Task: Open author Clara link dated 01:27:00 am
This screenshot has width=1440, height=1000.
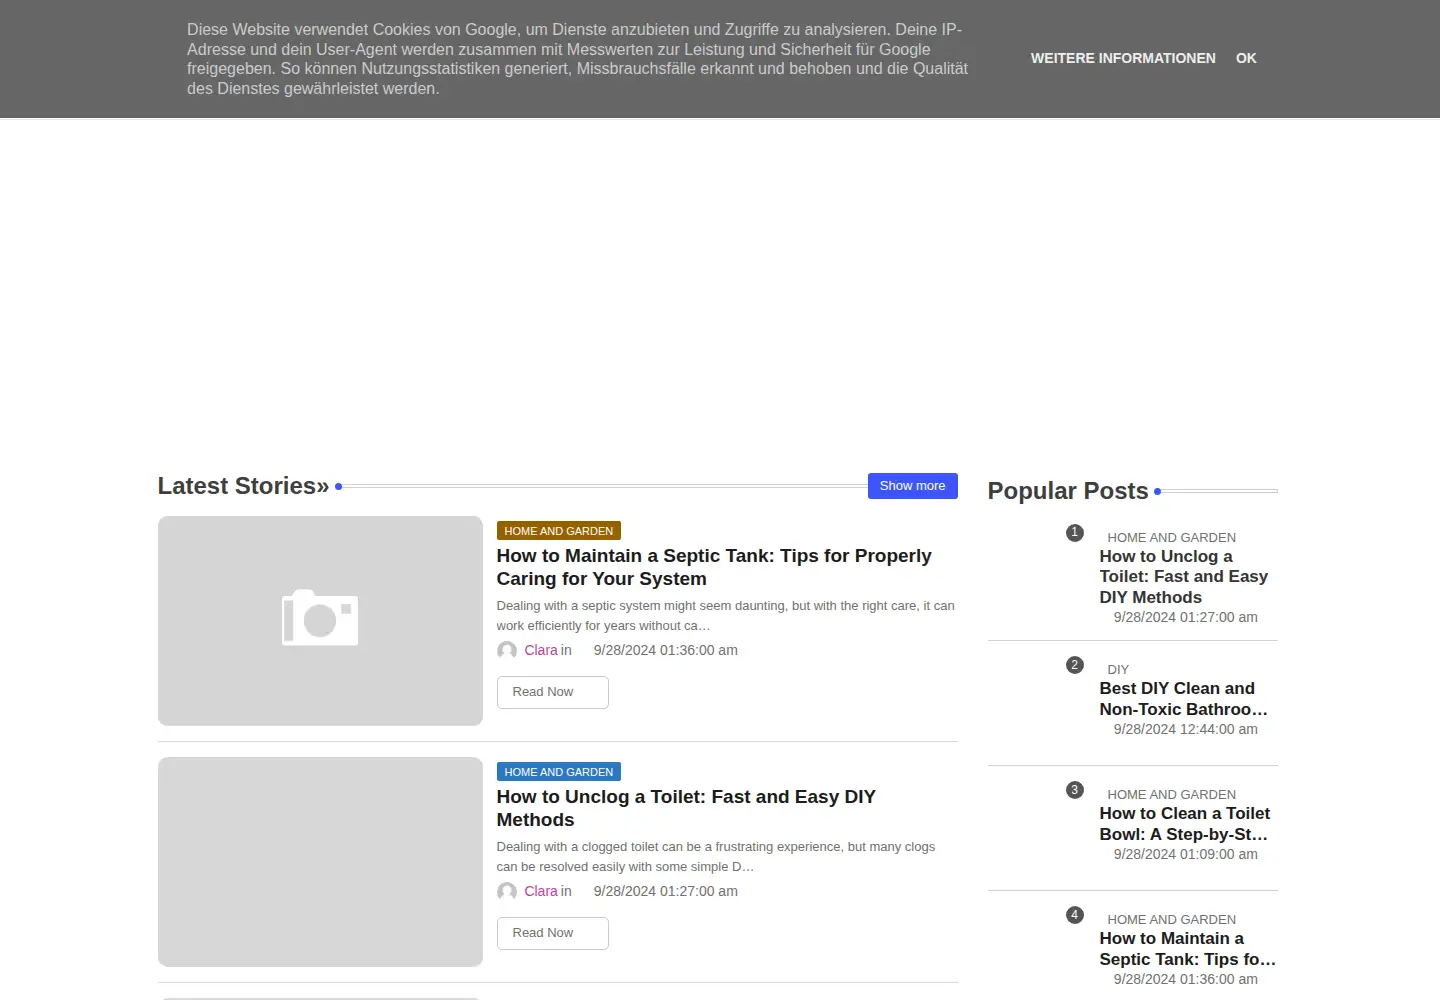Action: click(541, 891)
